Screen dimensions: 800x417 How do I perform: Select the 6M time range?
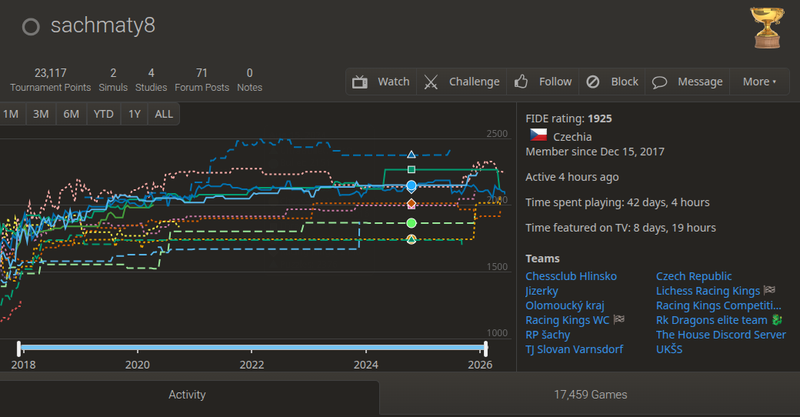pos(71,114)
